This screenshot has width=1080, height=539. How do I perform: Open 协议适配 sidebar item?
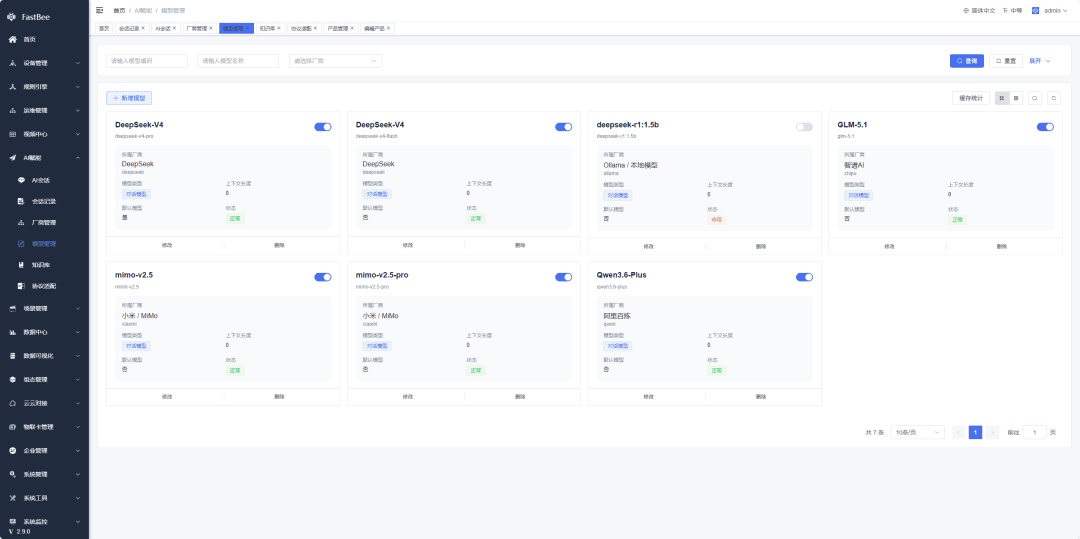point(44,286)
